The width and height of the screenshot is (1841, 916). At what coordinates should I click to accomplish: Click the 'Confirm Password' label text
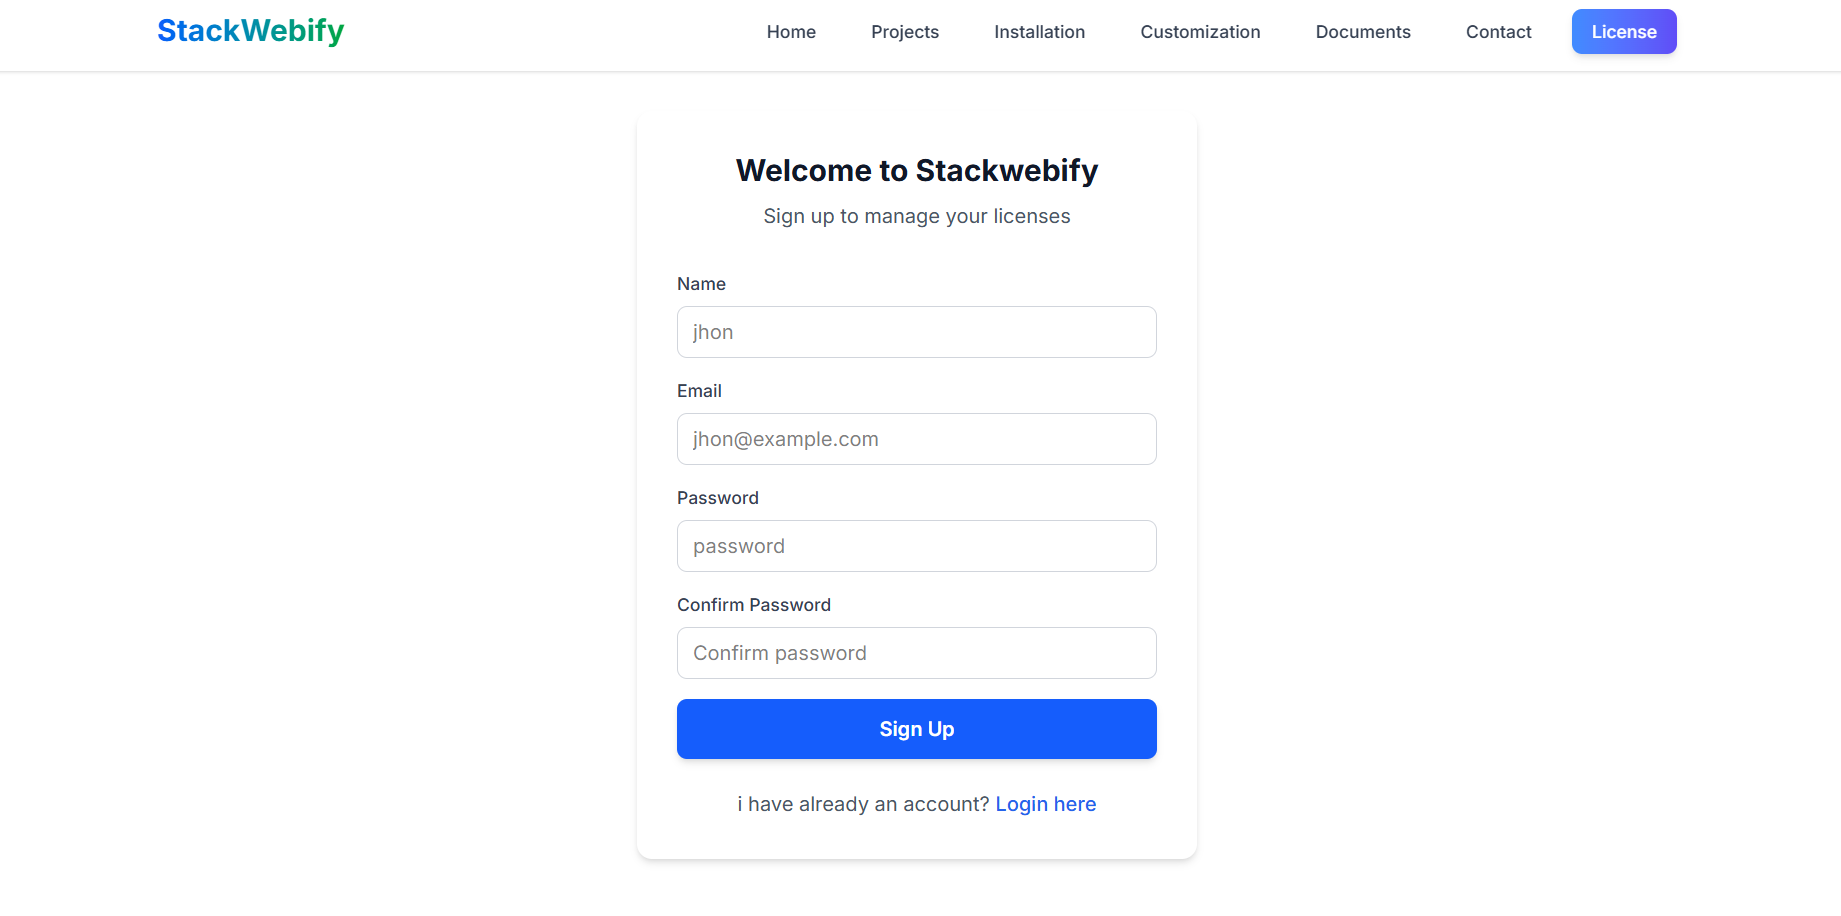(753, 605)
